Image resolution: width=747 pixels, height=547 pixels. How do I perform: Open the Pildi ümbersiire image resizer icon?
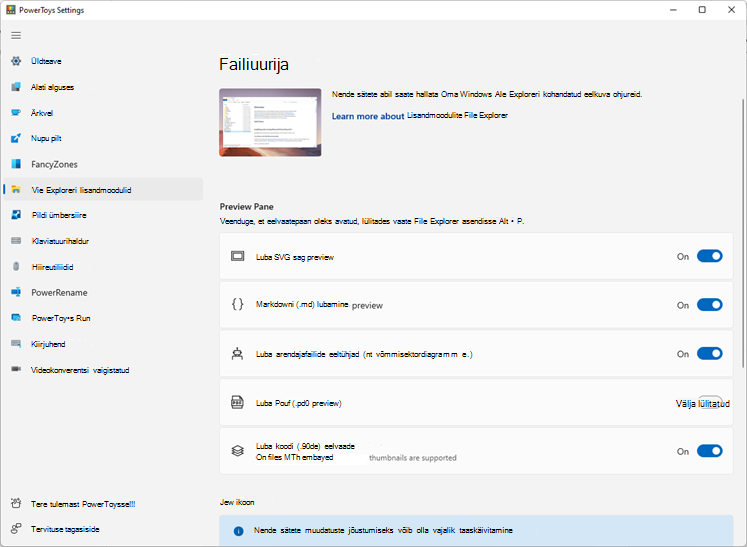(16, 215)
